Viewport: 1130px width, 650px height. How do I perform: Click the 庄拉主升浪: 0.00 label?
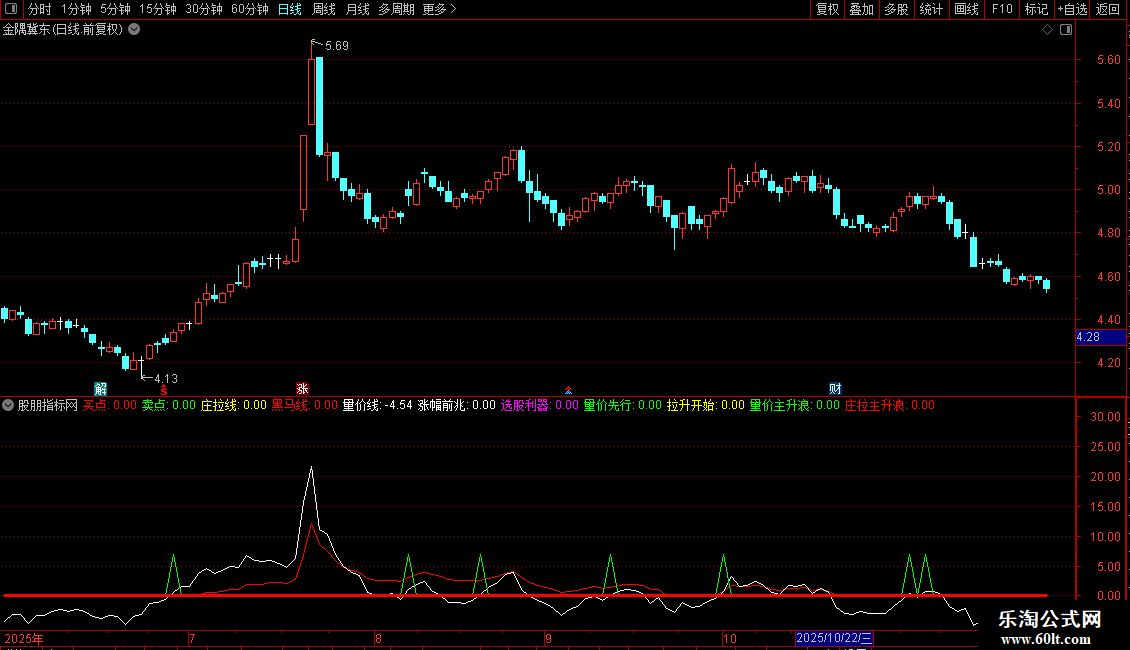890,405
